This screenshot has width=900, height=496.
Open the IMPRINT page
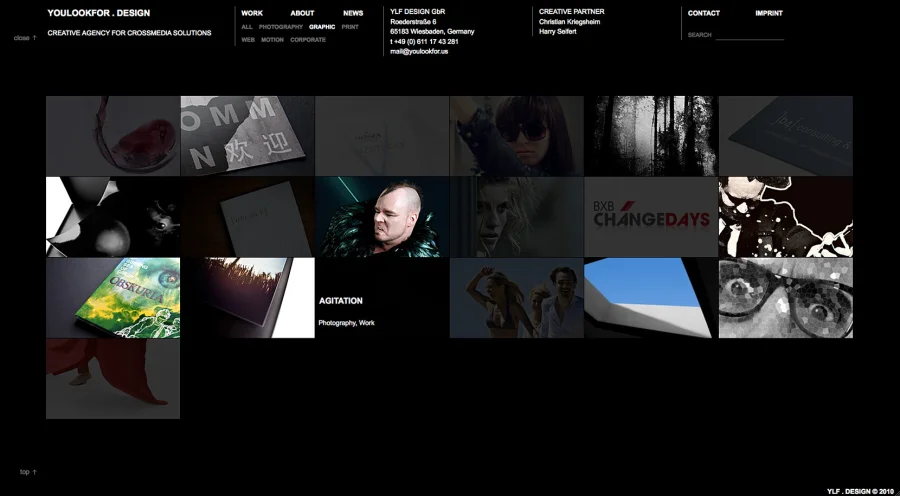(769, 14)
